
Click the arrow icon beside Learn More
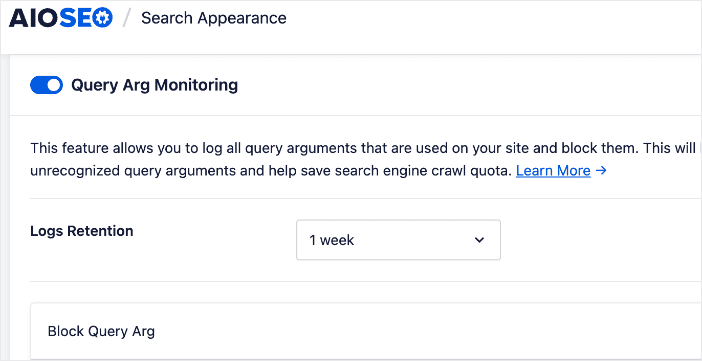coord(601,171)
